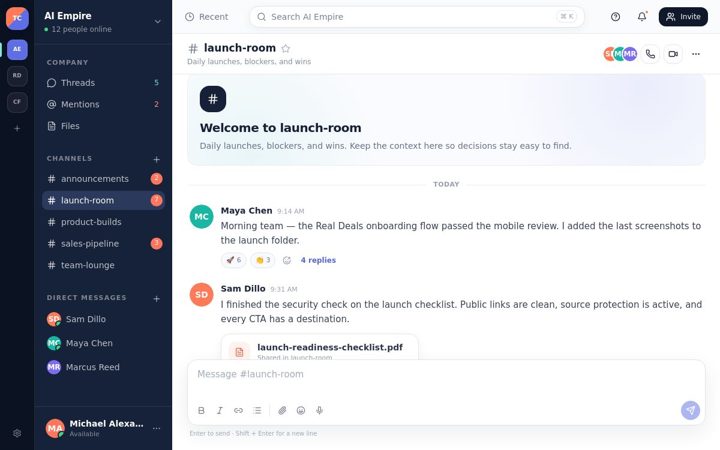
Task: Add a new workspace with plus icon
Action: click(17, 129)
